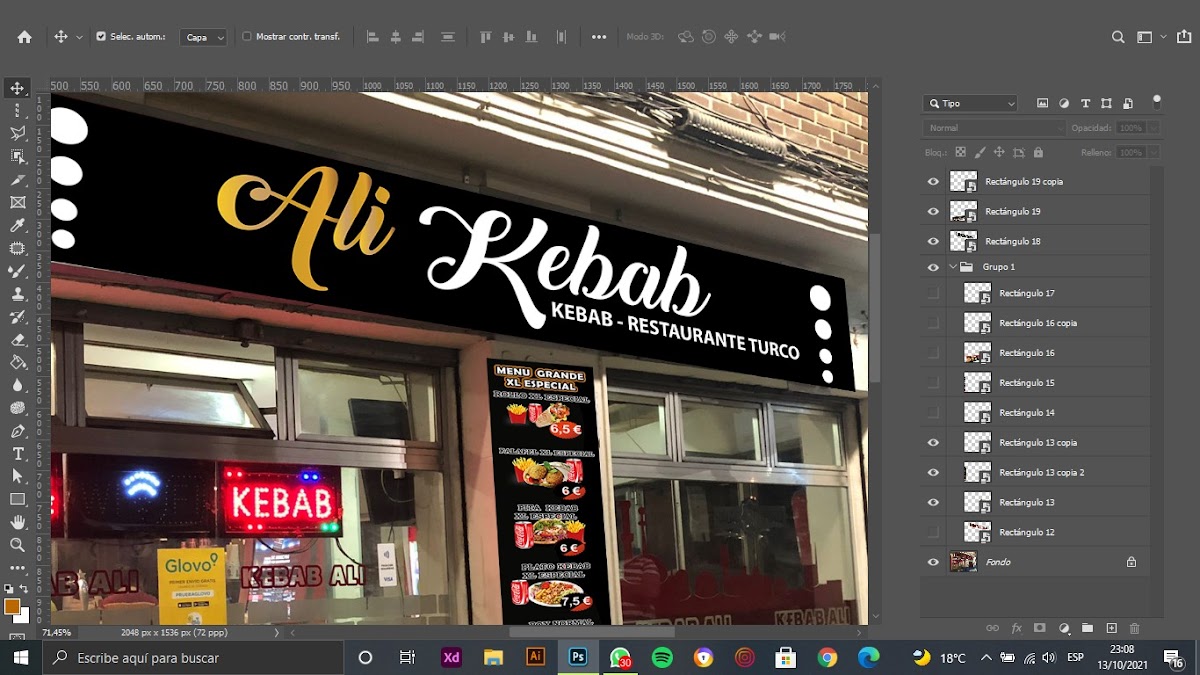Click the delete layer trash icon
Image resolution: width=1200 pixels, height=675 pixels.
pyautogui.click(x=1134, y=628)
